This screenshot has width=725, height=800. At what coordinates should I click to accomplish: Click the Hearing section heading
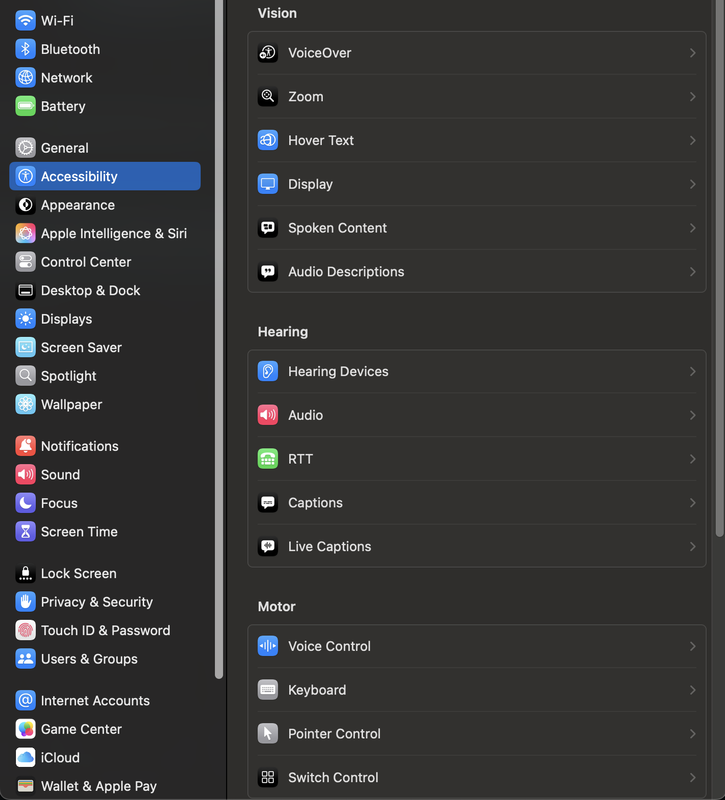coord(283,332)
